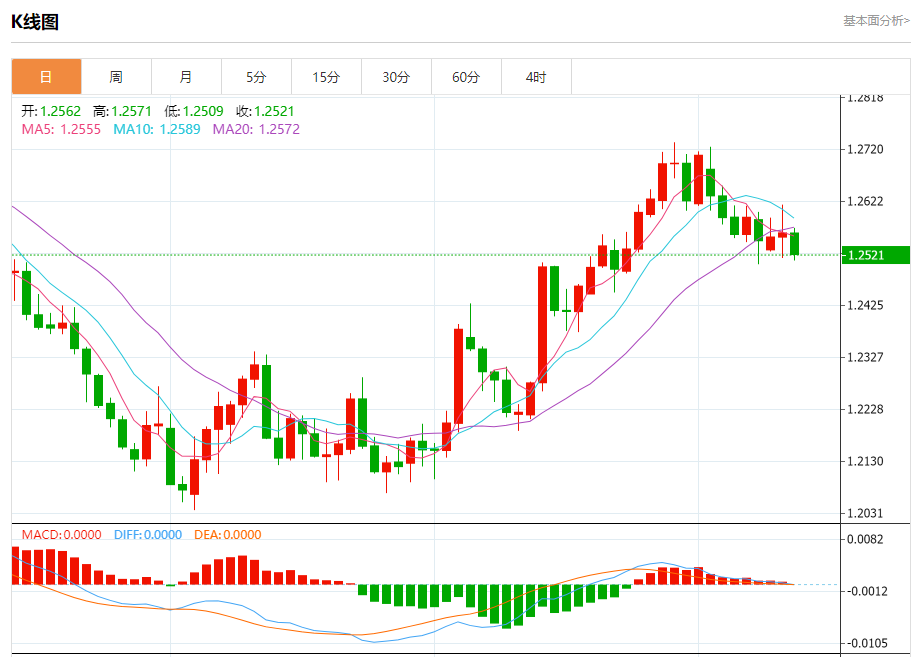Click the highest candlestick near 1.2720
916x657 pixels.
pos(674,162)
